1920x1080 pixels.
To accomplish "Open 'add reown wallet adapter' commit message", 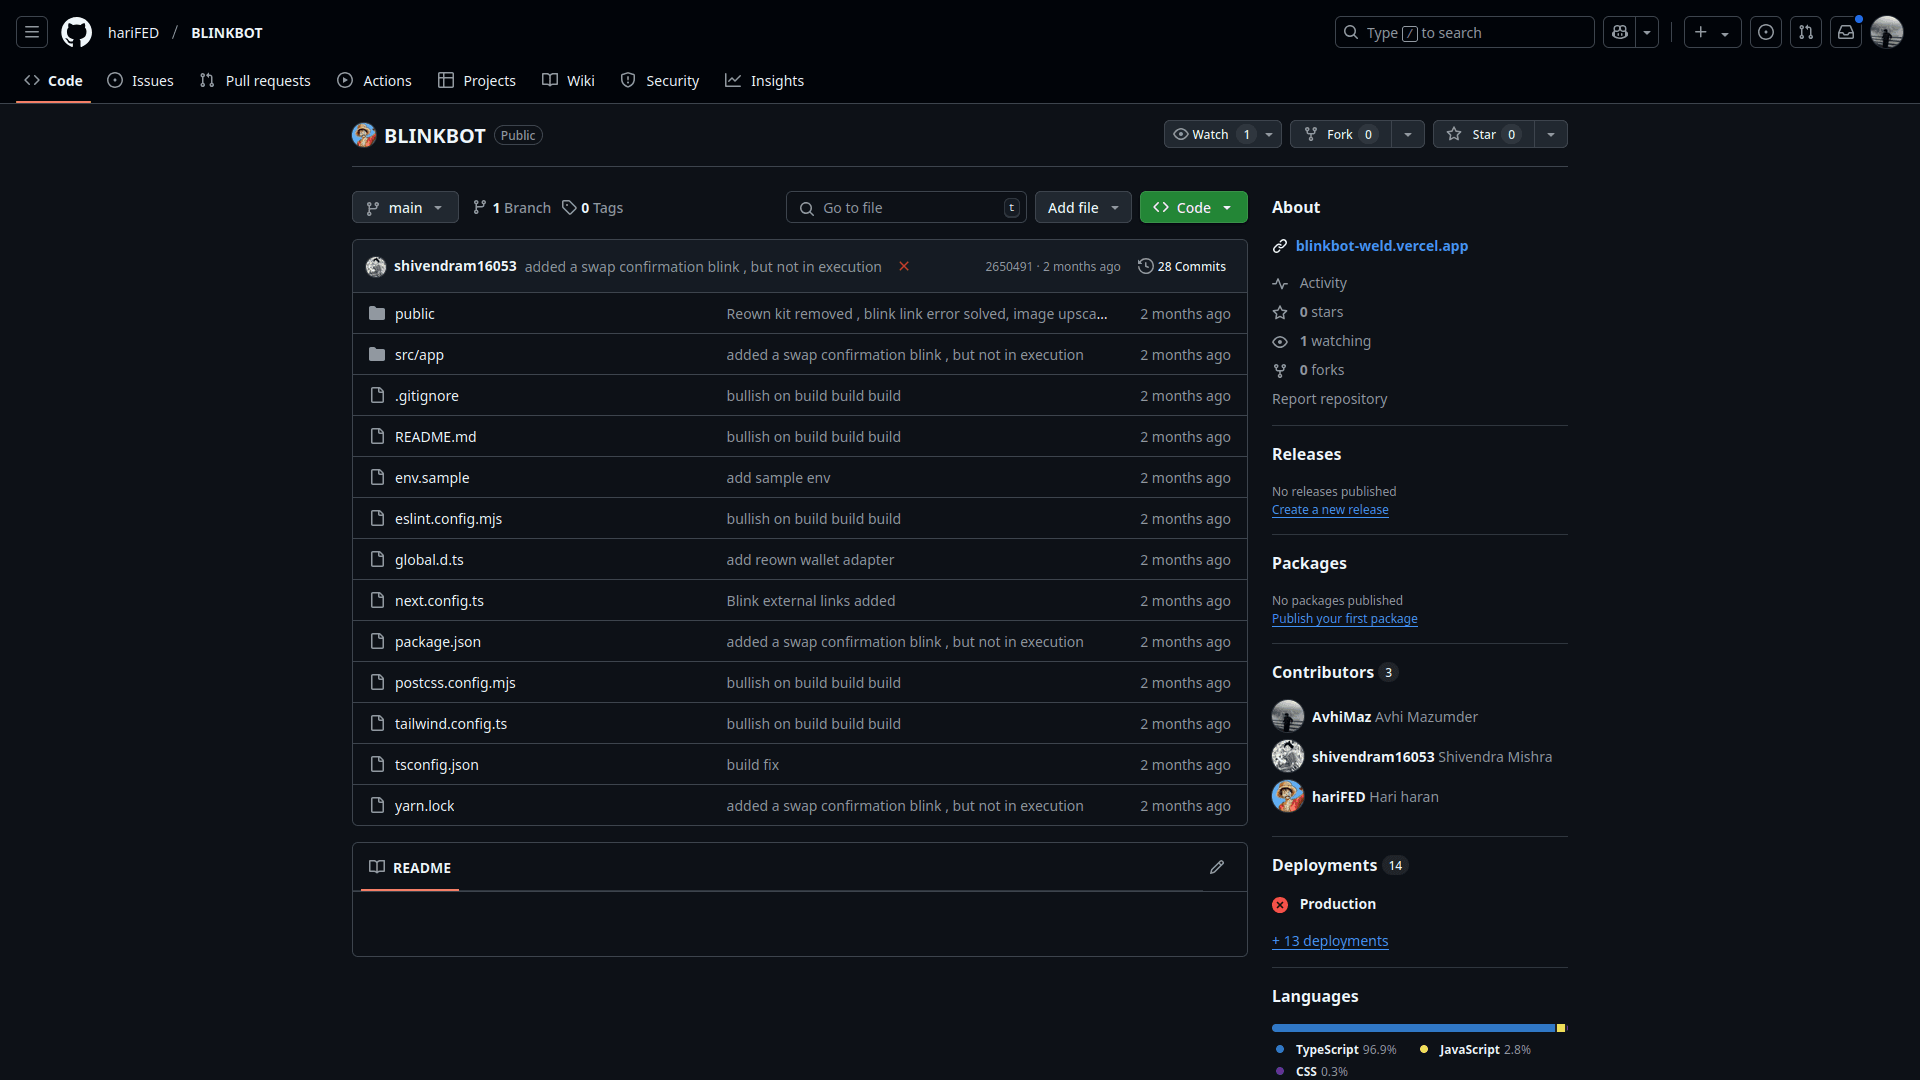I will [x=810, y=559].
